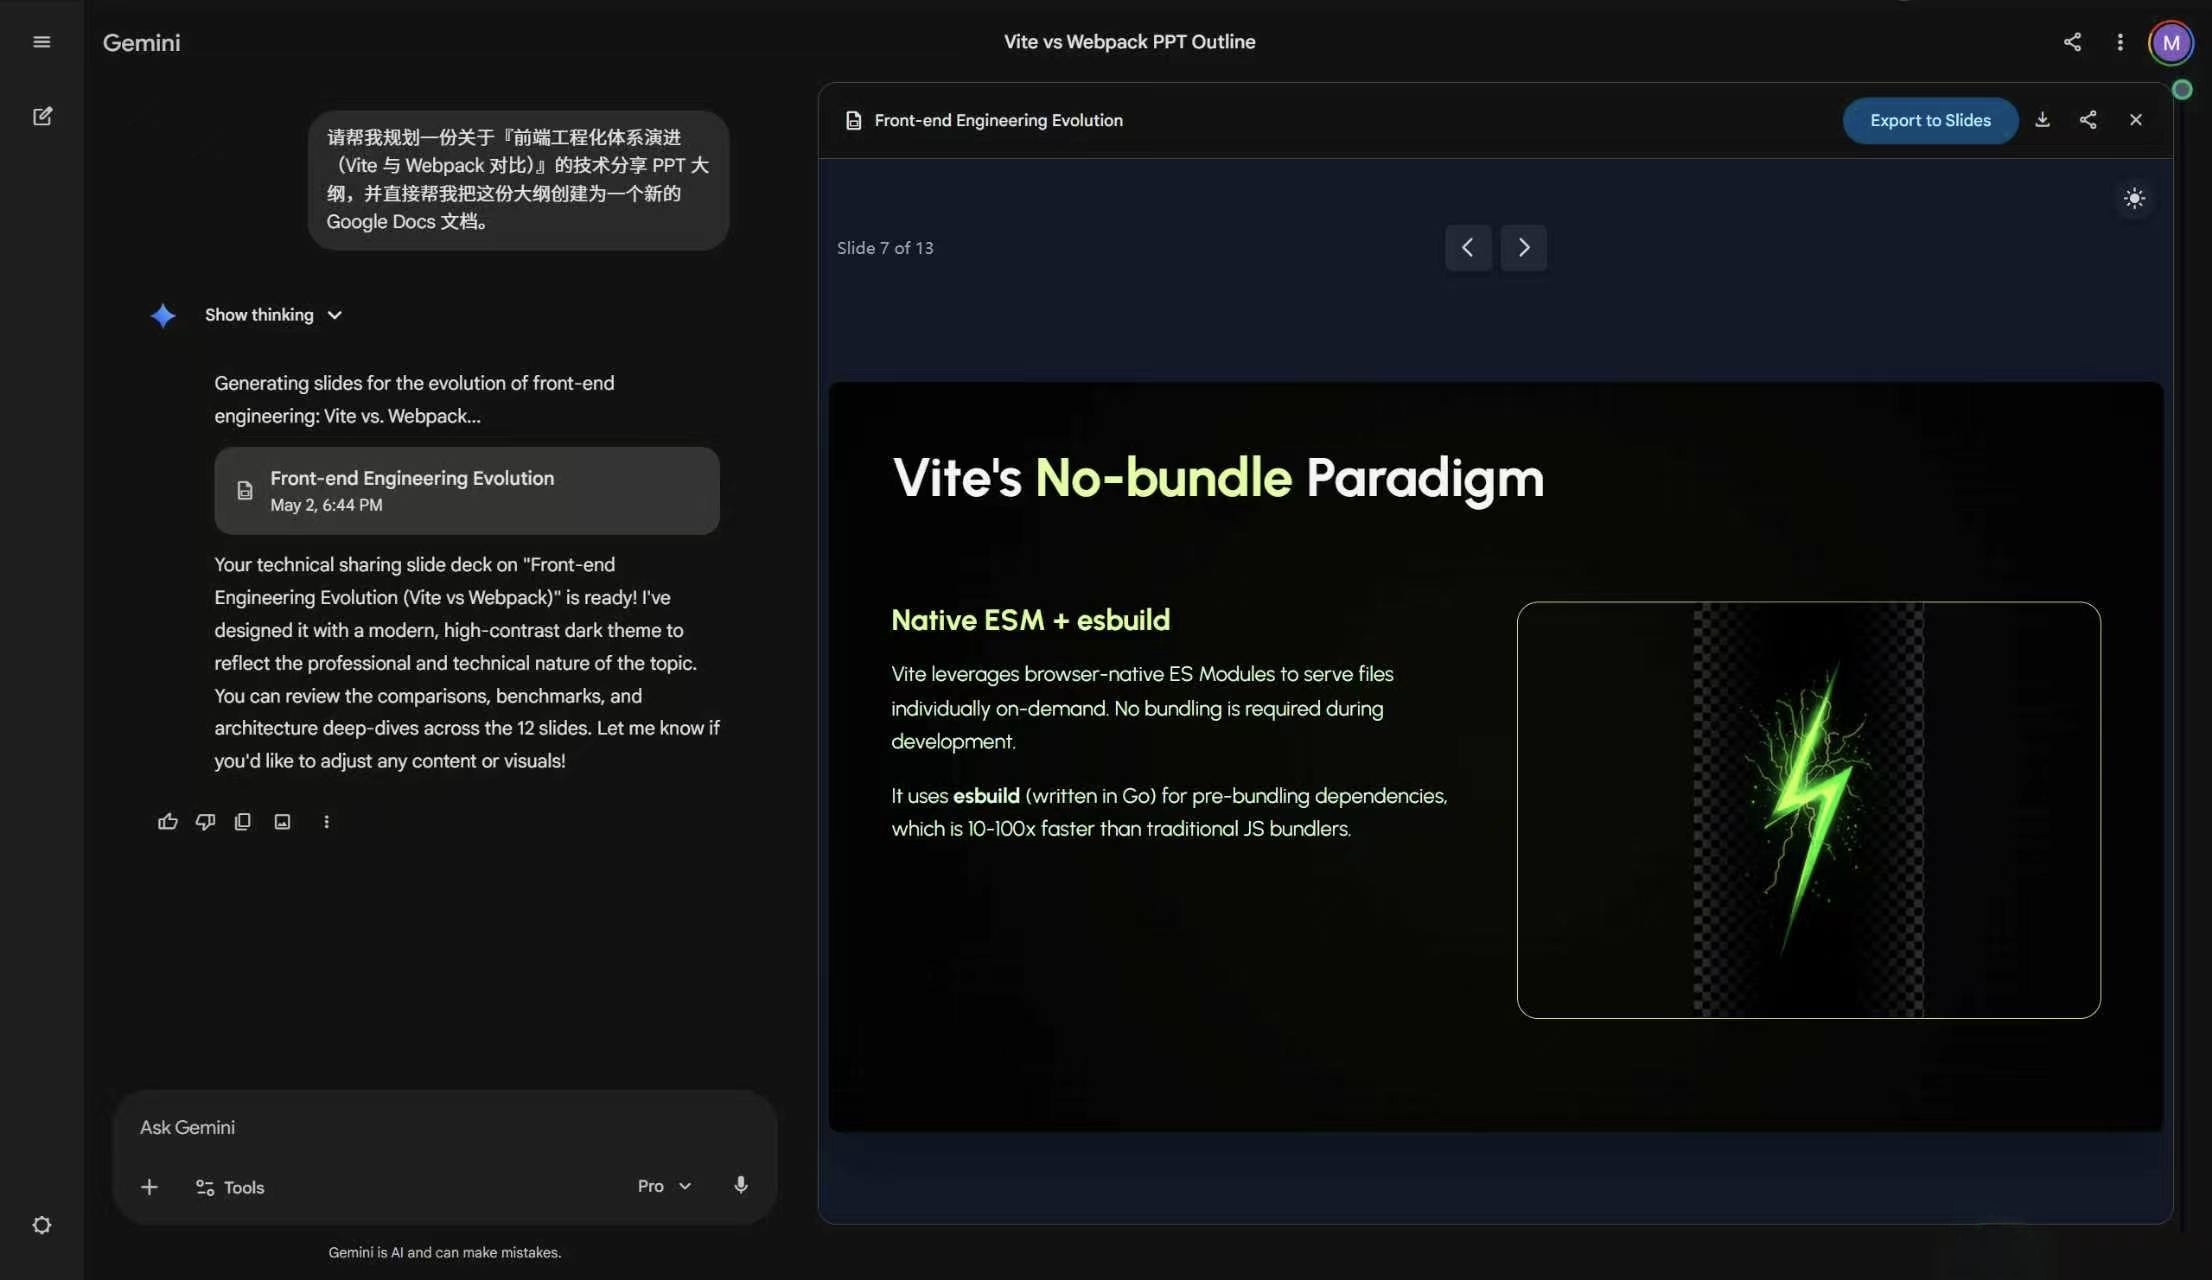
Task: Copy the Gemini response
Action: (242, 821)
